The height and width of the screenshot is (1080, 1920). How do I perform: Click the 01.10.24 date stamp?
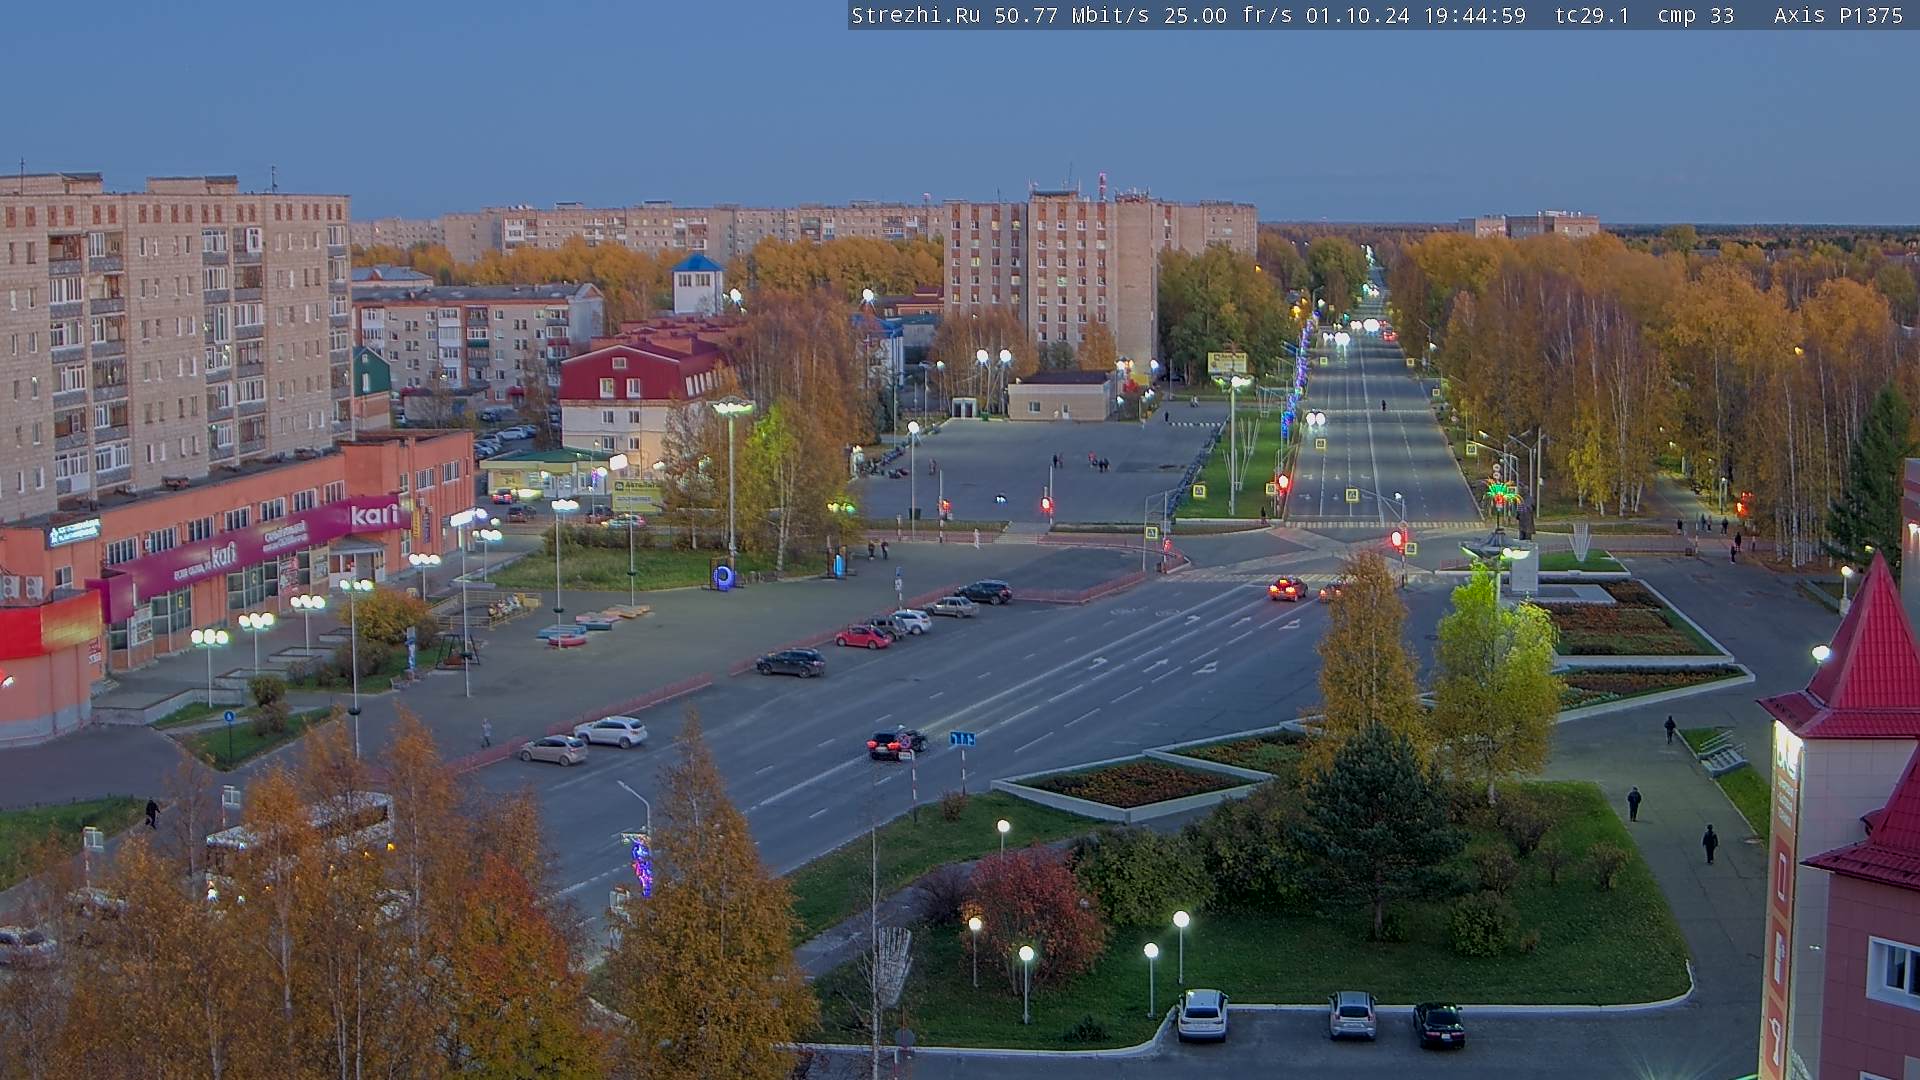tap(1357, 16)
